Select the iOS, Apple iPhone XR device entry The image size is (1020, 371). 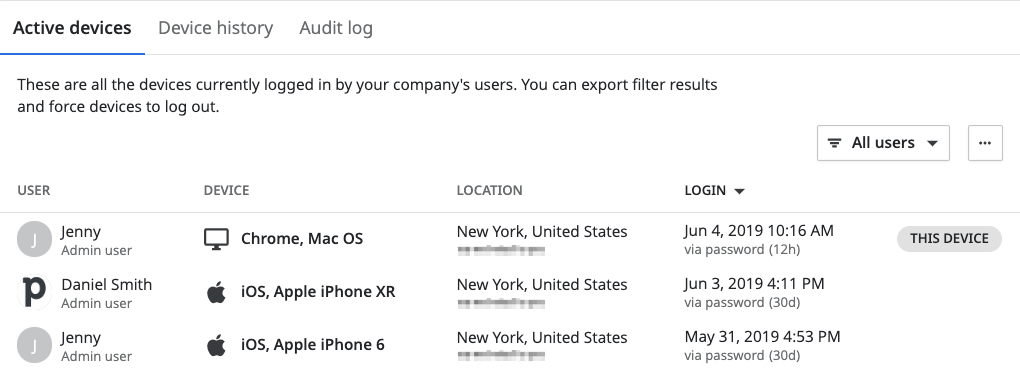pos(318,292)
